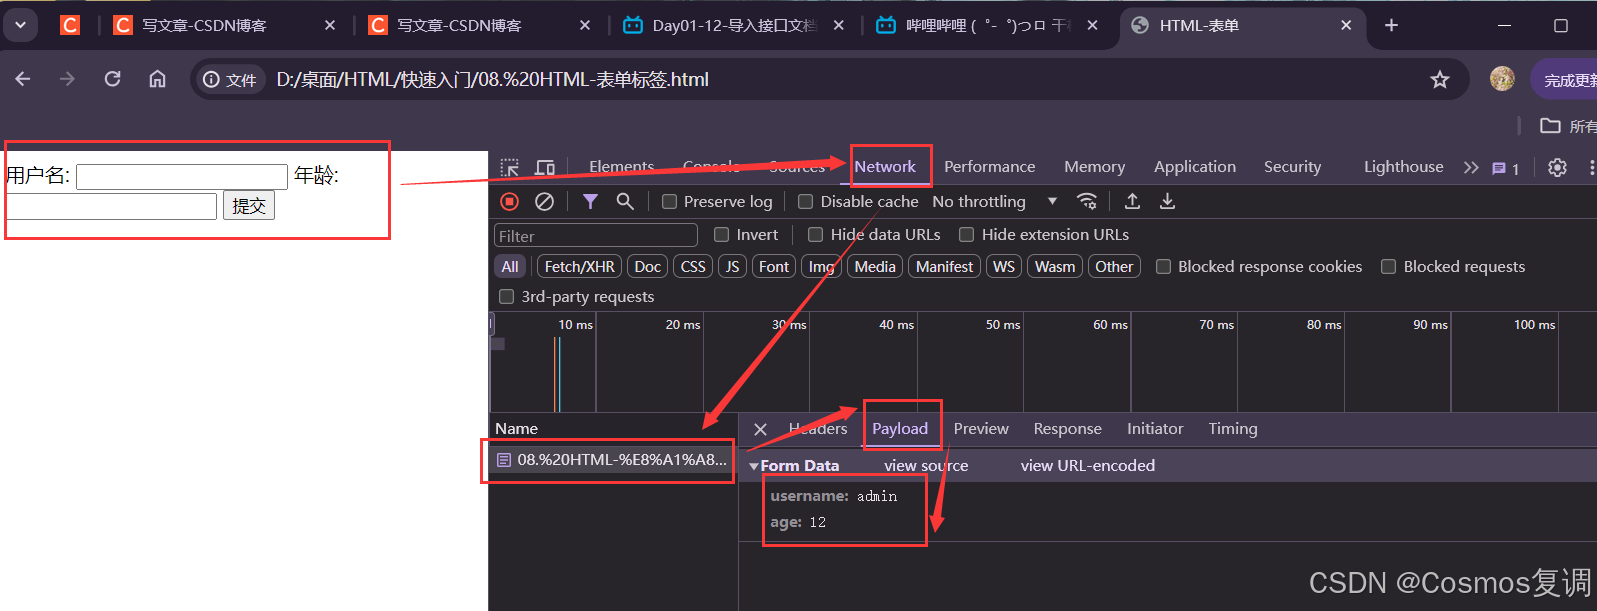Filter requests by CSS

pos(693,266)
